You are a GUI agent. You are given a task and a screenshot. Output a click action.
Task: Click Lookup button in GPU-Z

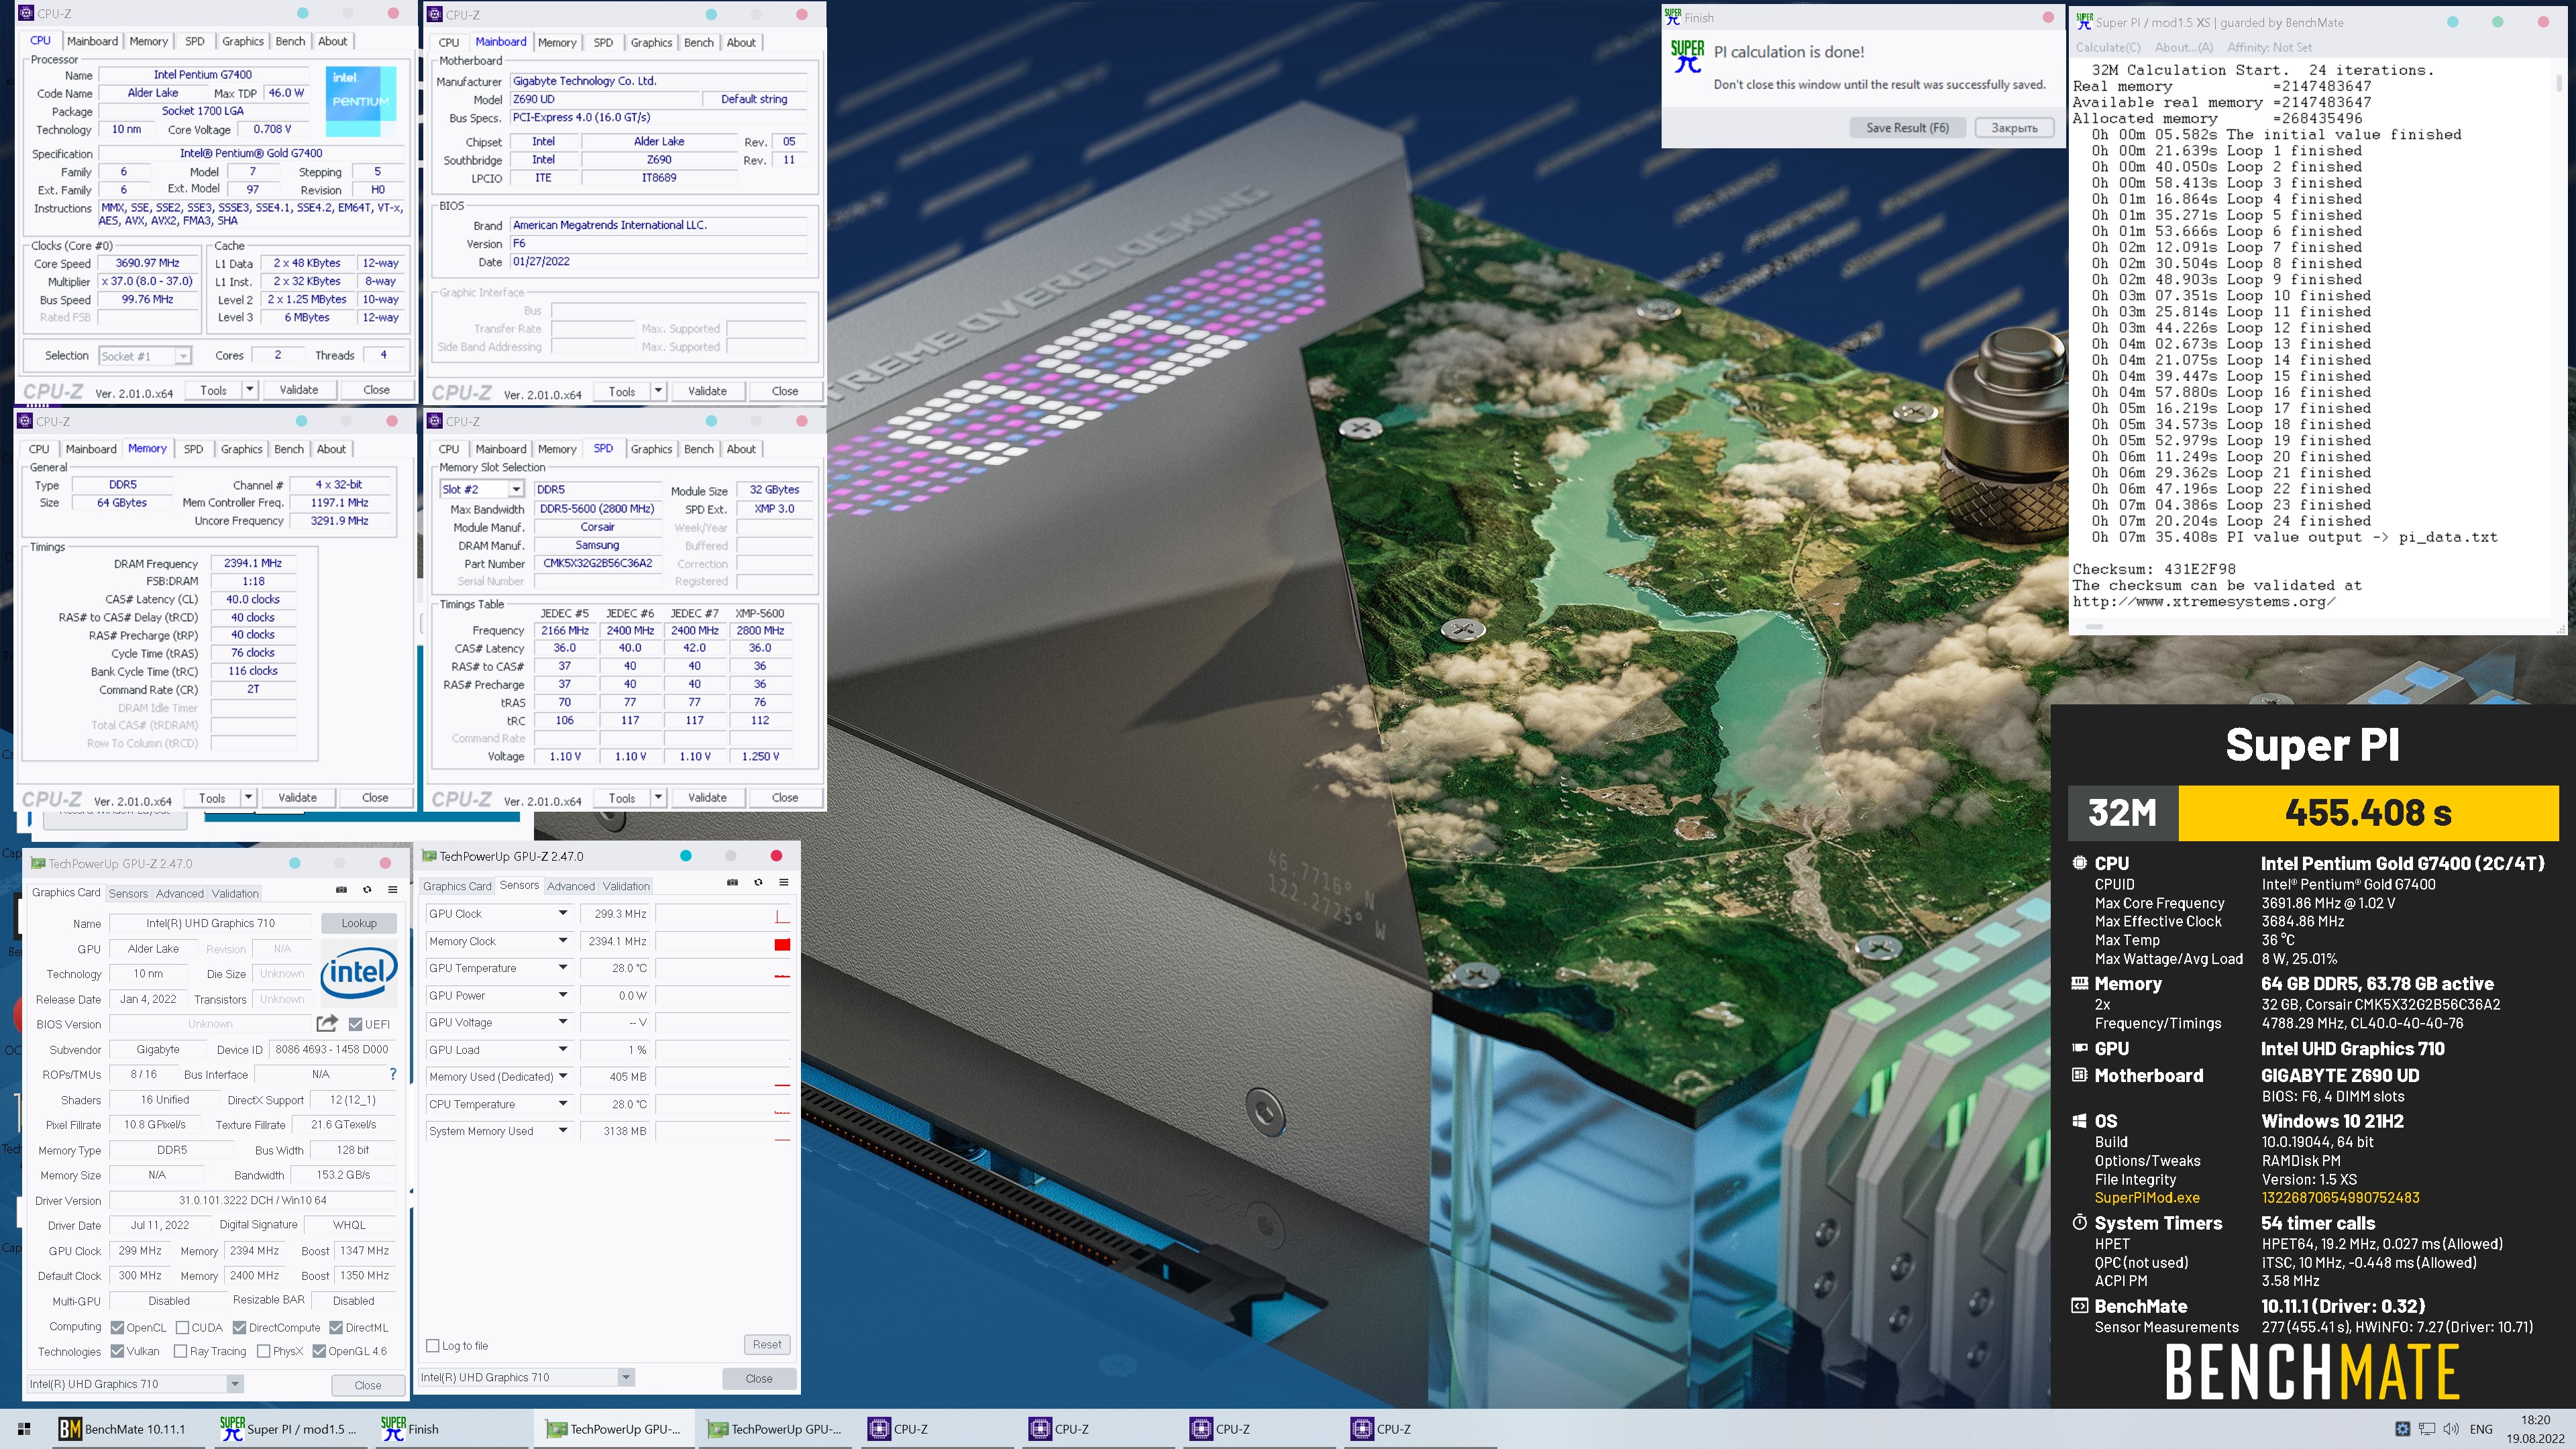(x=358, y=923)
